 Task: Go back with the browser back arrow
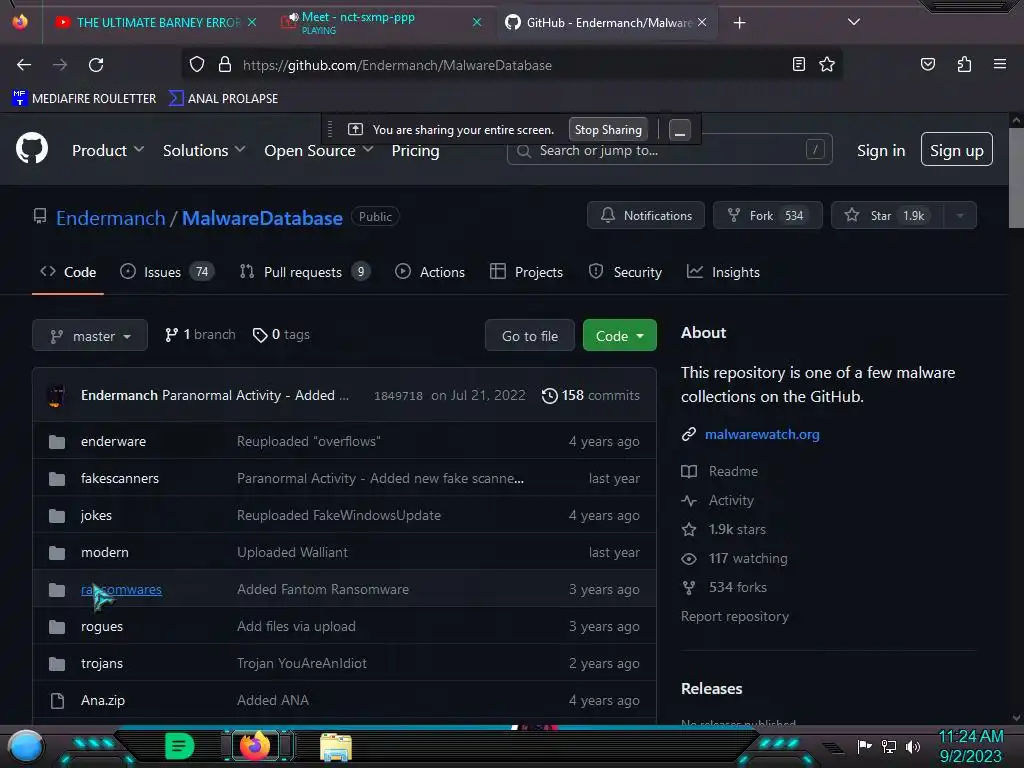[x=24, y=65]
